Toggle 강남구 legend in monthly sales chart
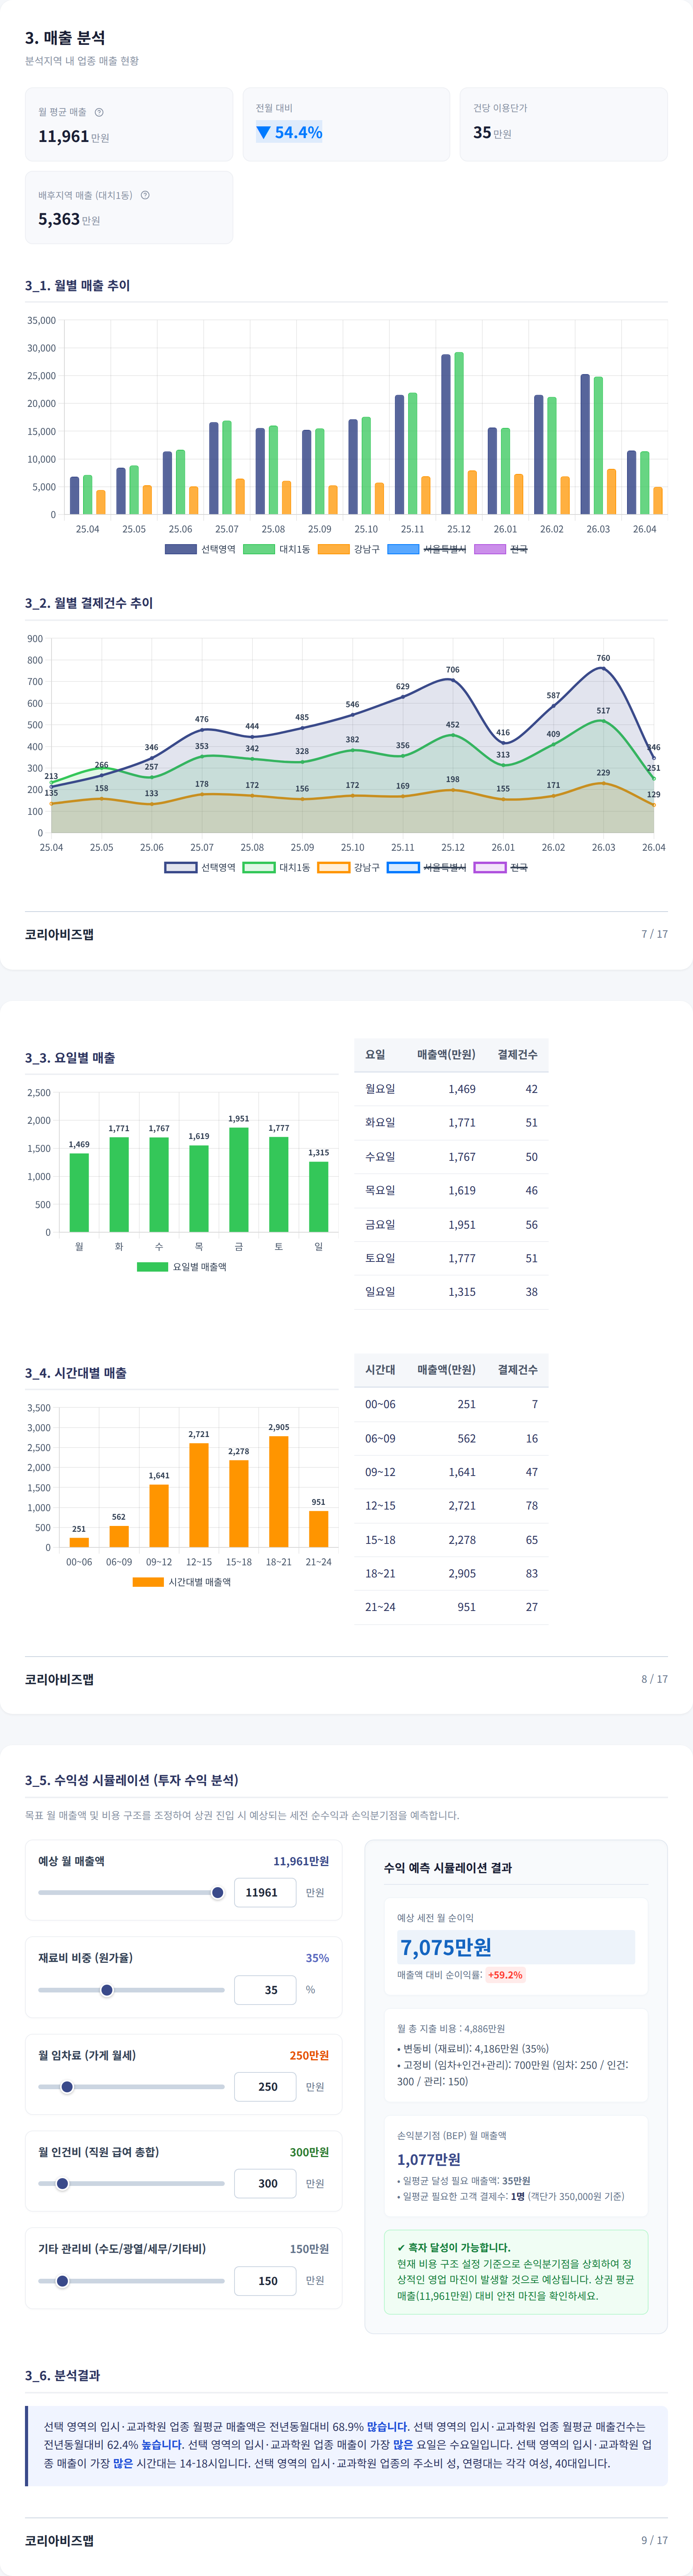693x2576 pixels. (348, 549)
